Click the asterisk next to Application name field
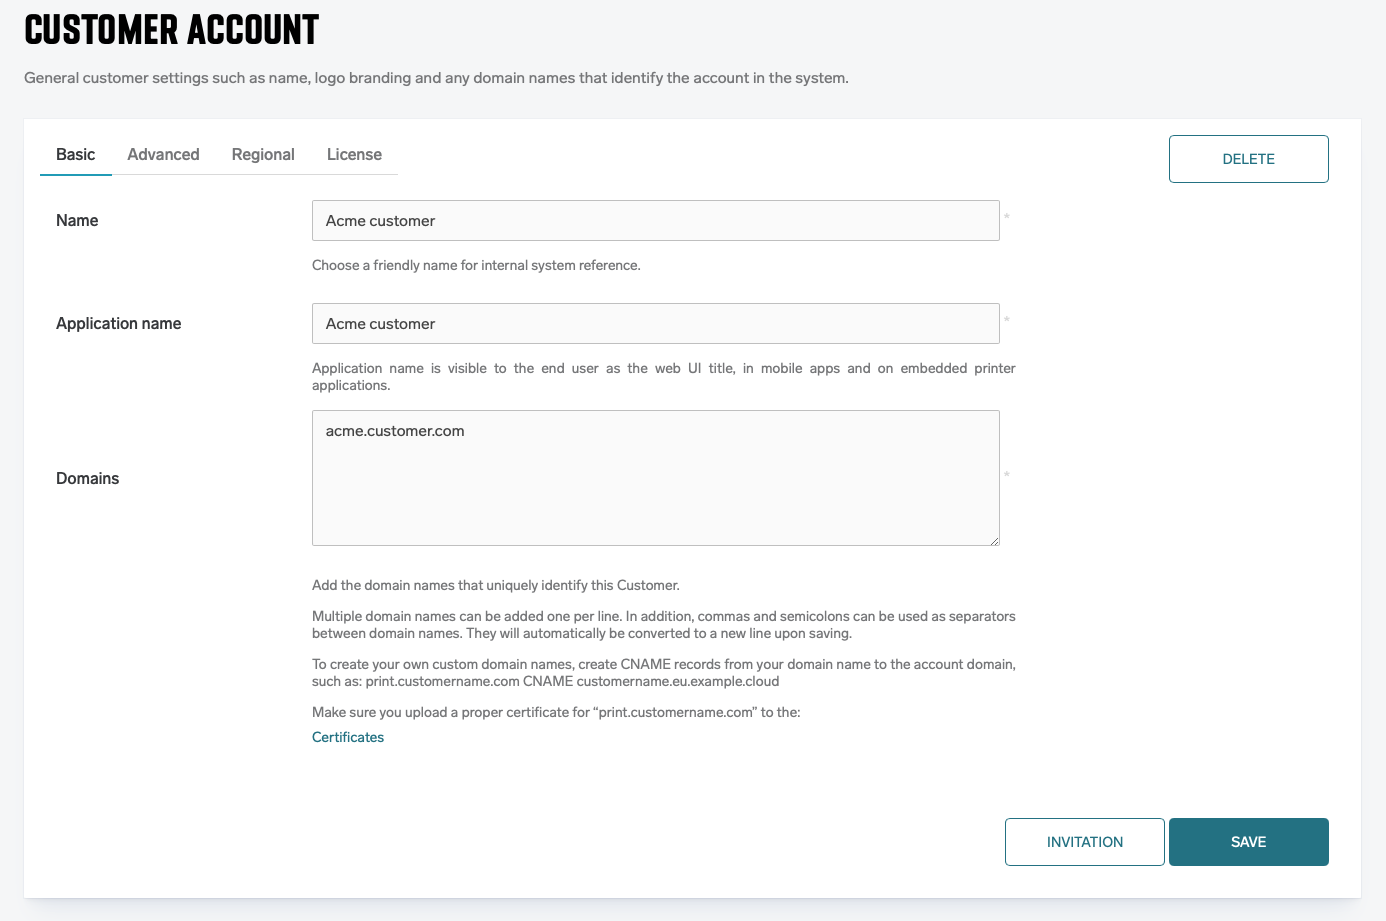 pos(1007,320)
